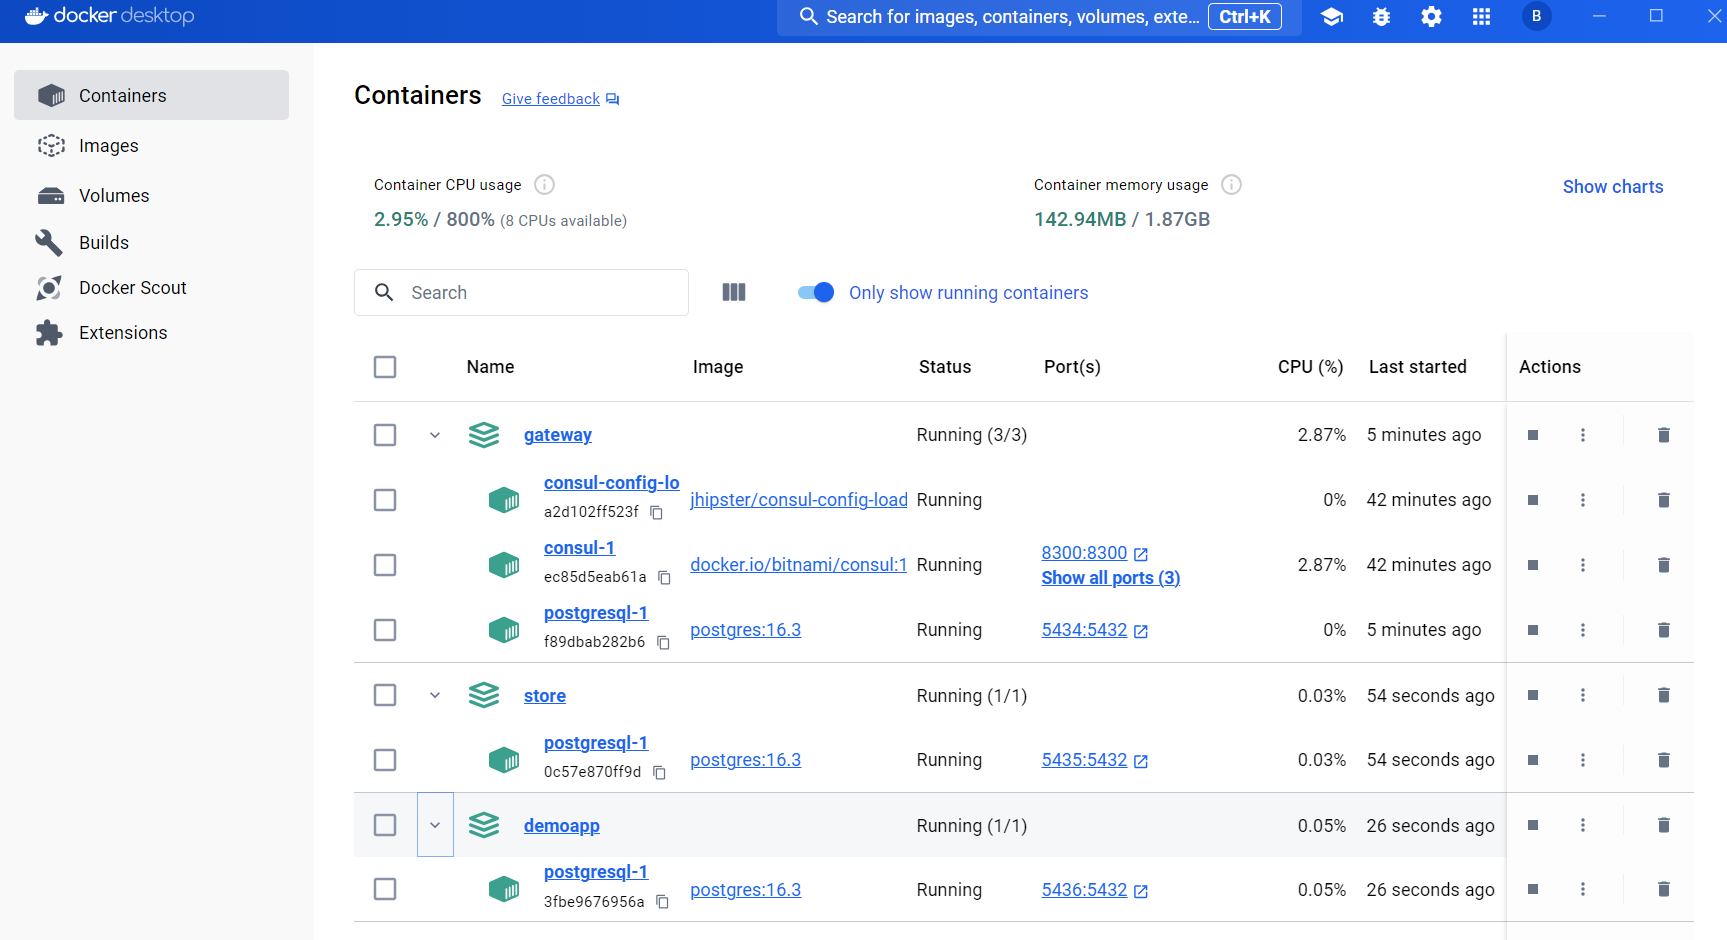The image size is (1727, 940).
Task: Open the Learning Center graduation cap icon
Action: click(1331, 17)
